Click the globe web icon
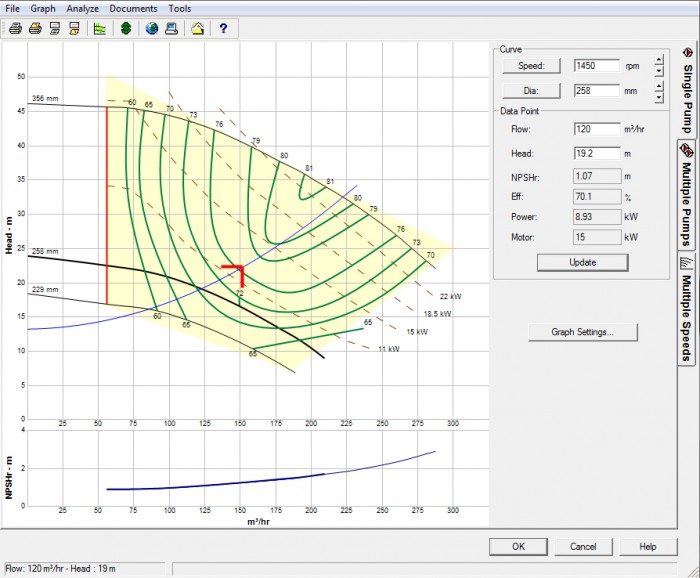The image size is (700, 578). click(152, 29)
